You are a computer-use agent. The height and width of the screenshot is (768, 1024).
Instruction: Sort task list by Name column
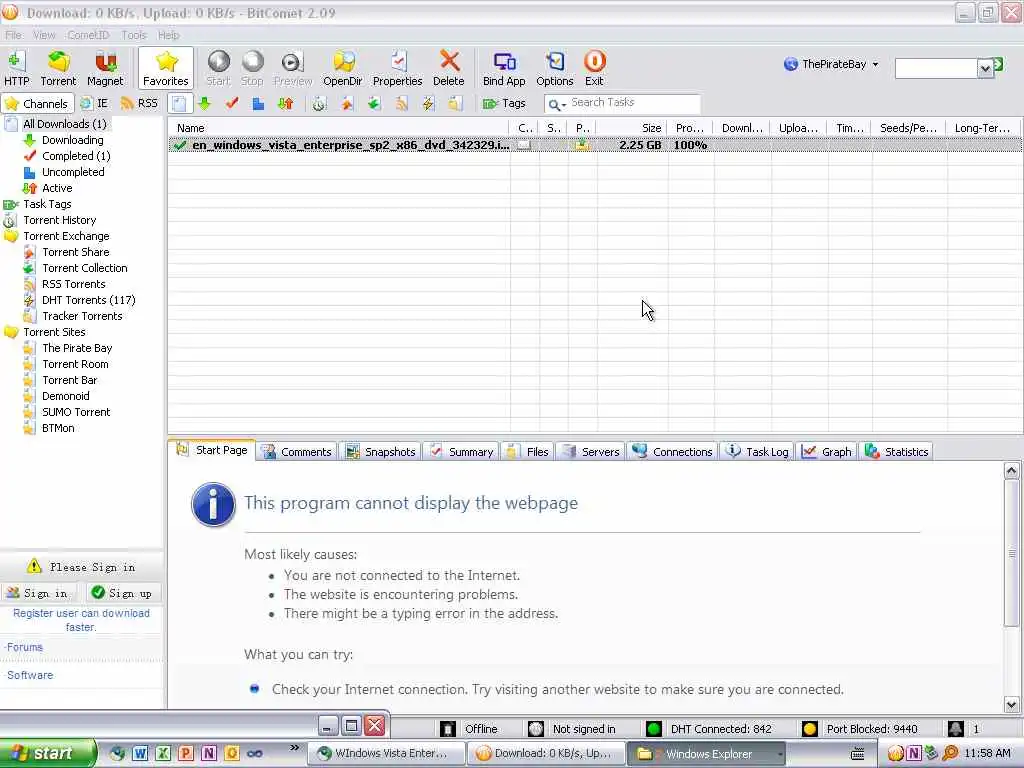[338, 128]
